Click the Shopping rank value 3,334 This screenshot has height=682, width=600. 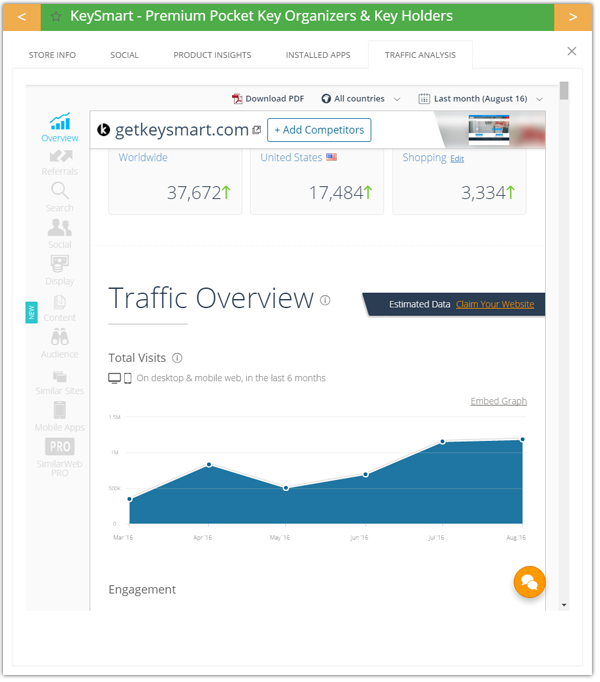click(x=483, y=193)
